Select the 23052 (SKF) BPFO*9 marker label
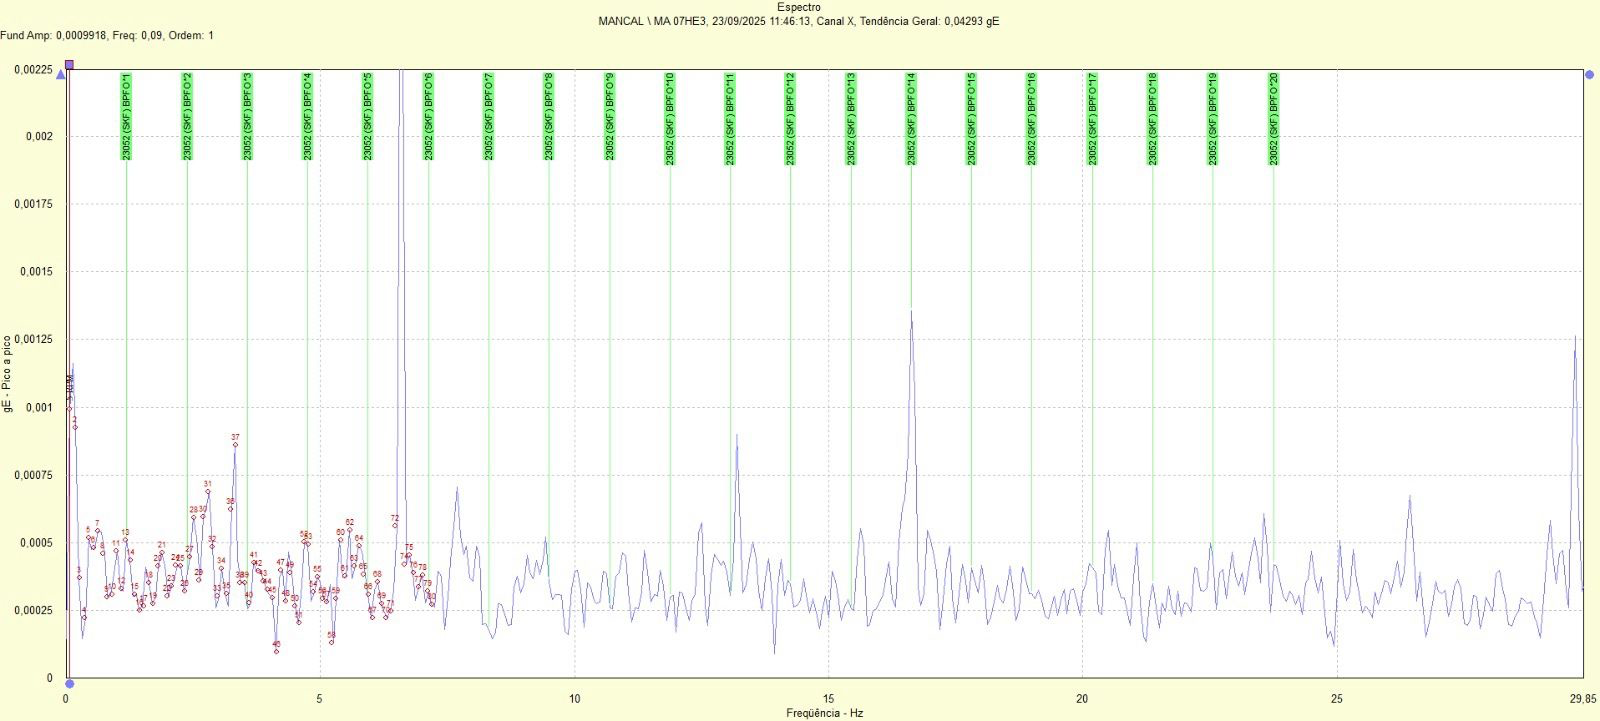Screen dimensions: 1600x721 pos(609,116)
